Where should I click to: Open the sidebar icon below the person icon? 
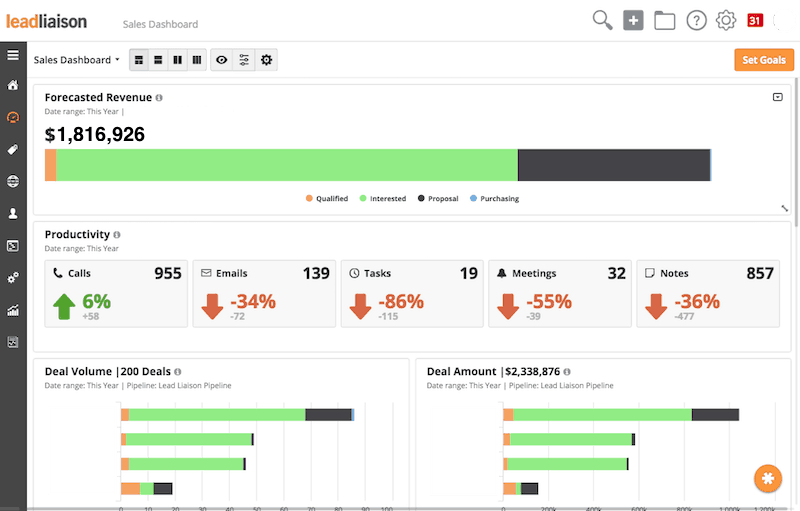point(13,246)
